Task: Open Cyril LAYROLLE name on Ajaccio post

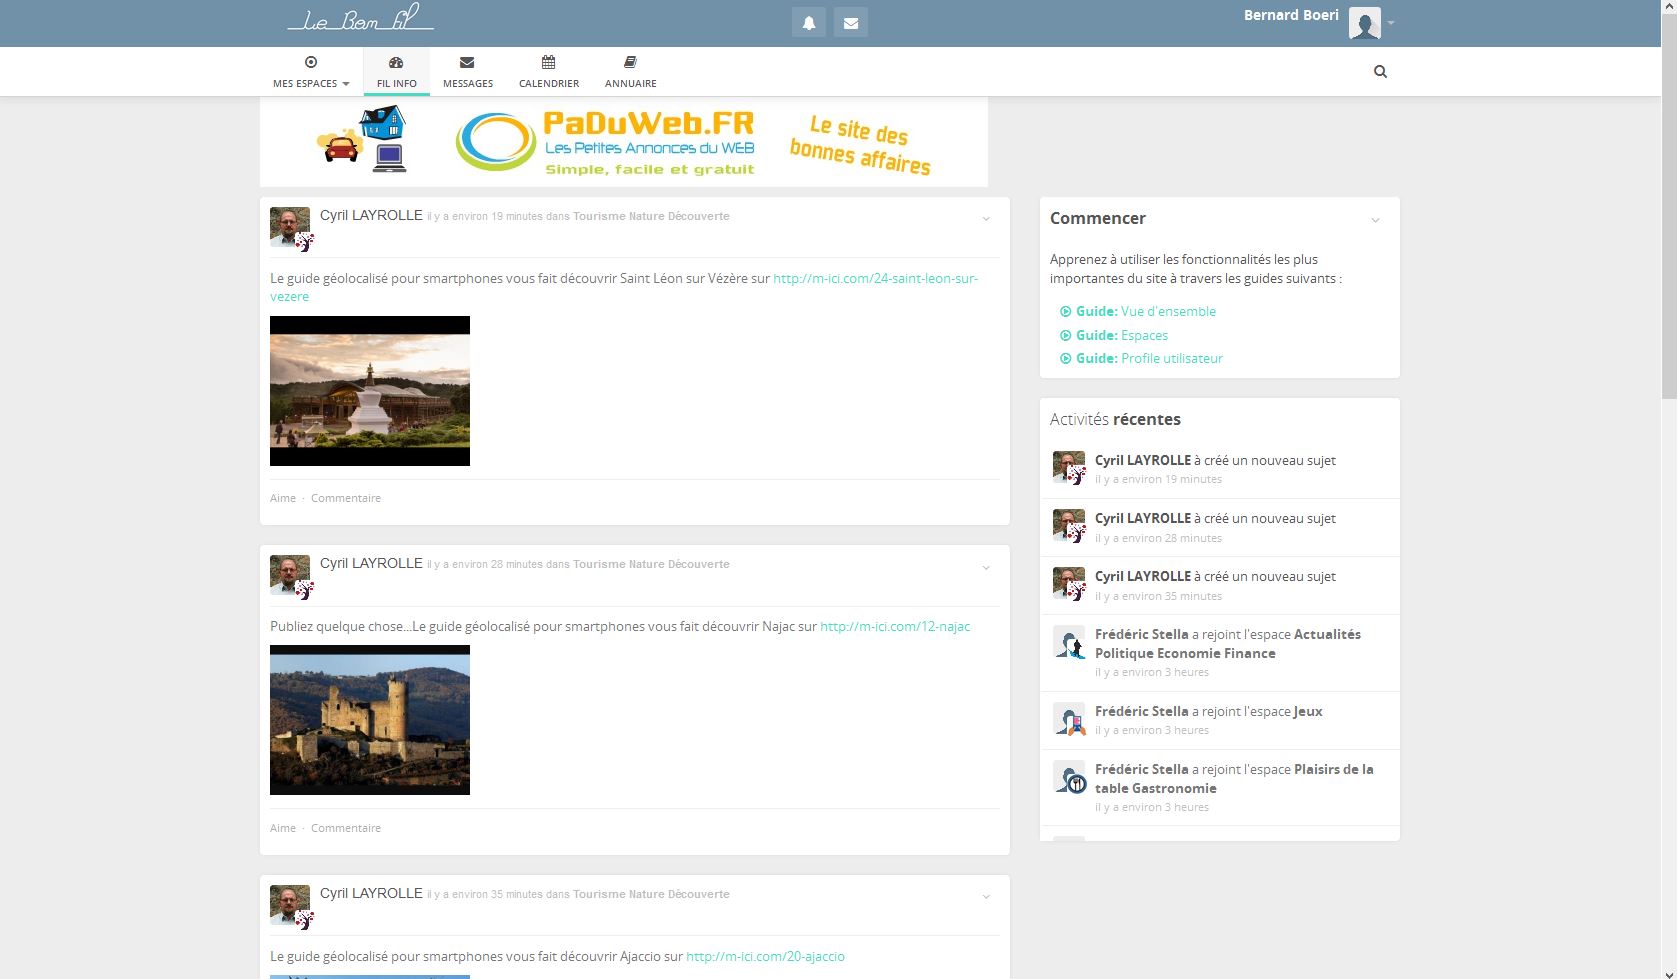Action: 371,893
